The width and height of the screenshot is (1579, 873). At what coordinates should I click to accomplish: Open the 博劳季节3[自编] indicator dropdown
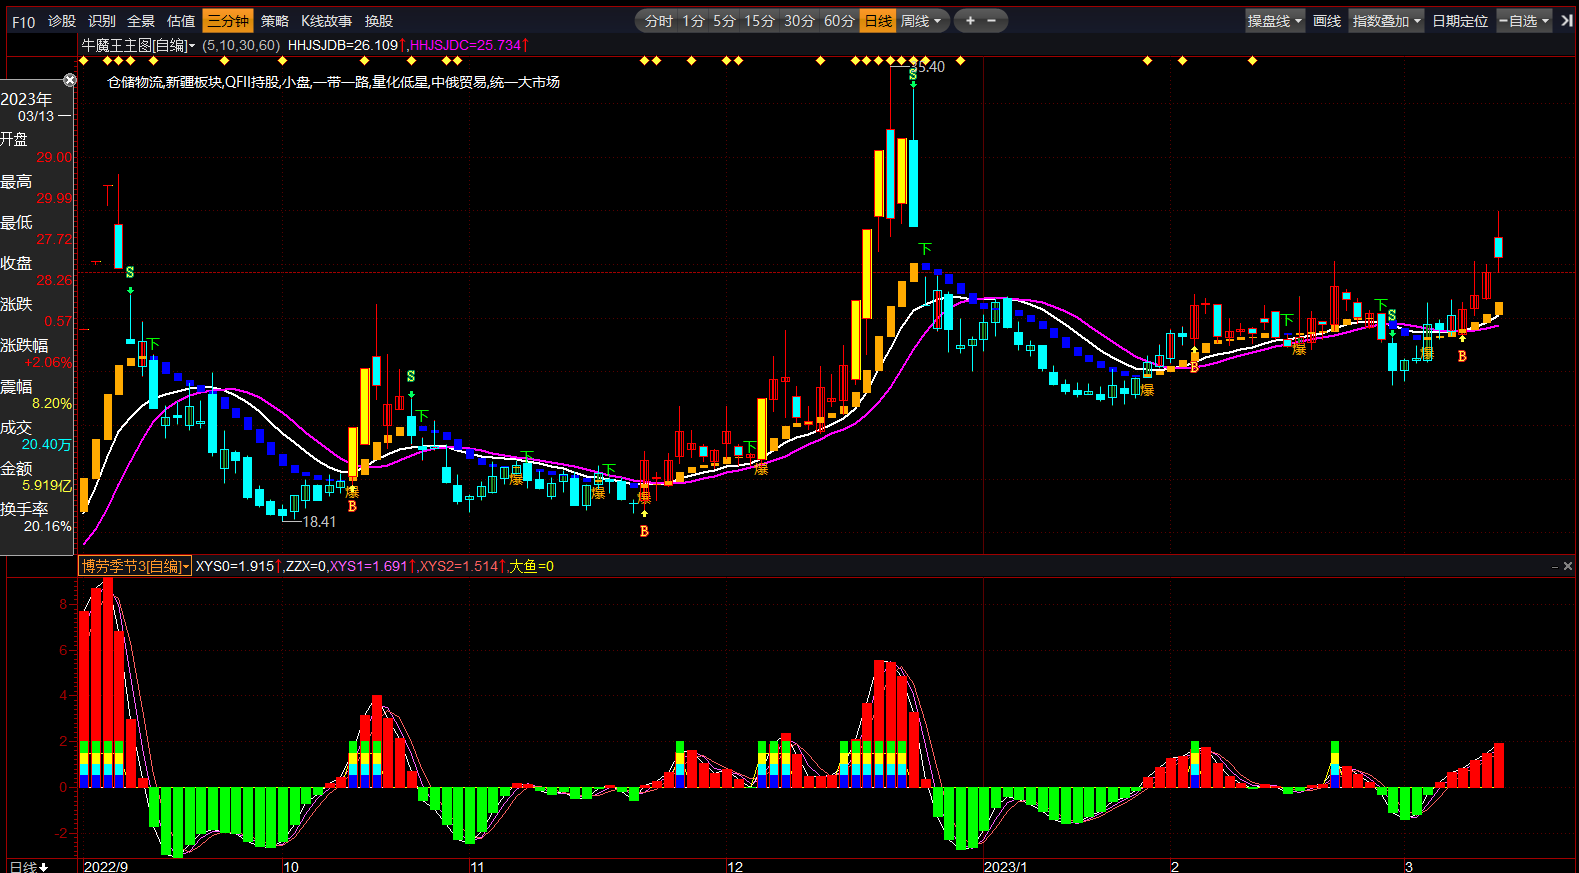(x=135, y=566)
